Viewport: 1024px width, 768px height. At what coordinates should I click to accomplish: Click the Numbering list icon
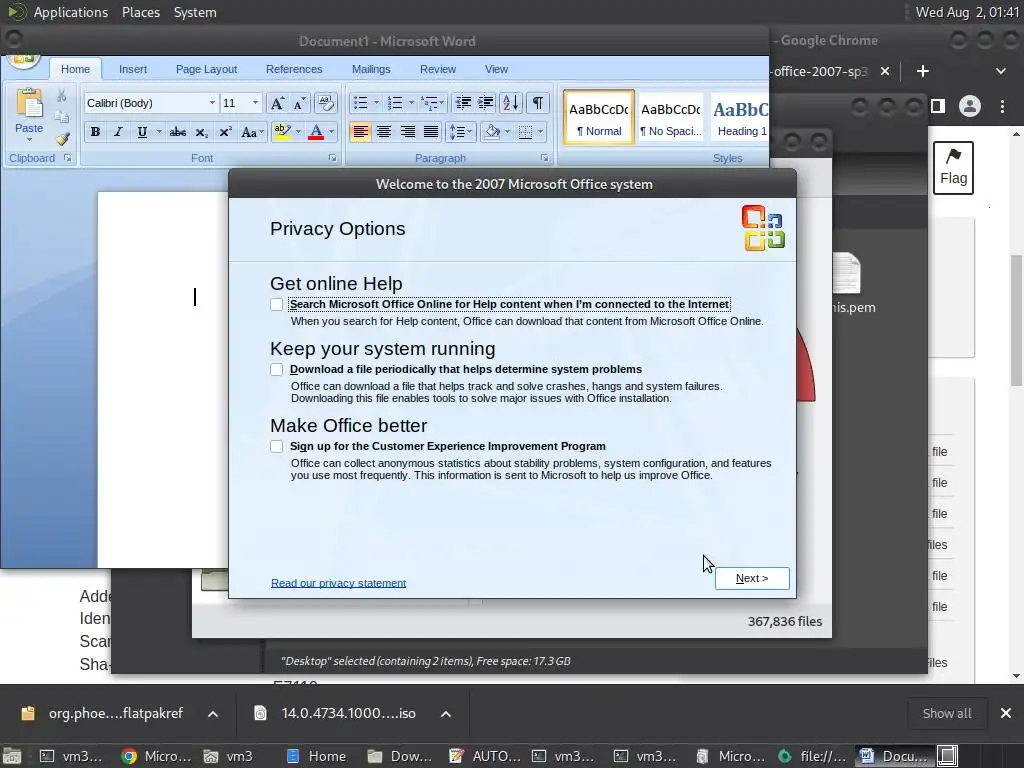tap(395, 103)
